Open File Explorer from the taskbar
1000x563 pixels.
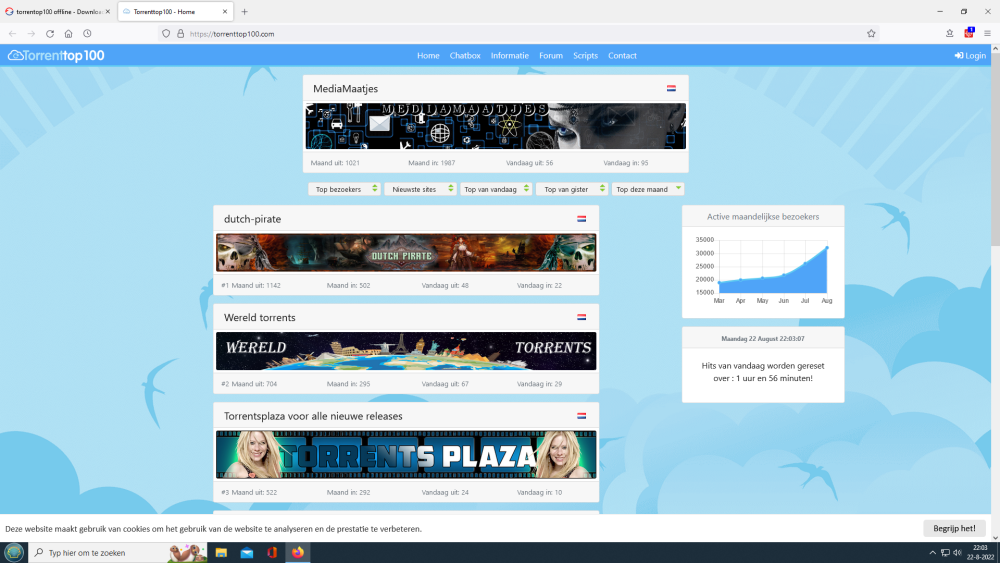(x=221, y=552)
